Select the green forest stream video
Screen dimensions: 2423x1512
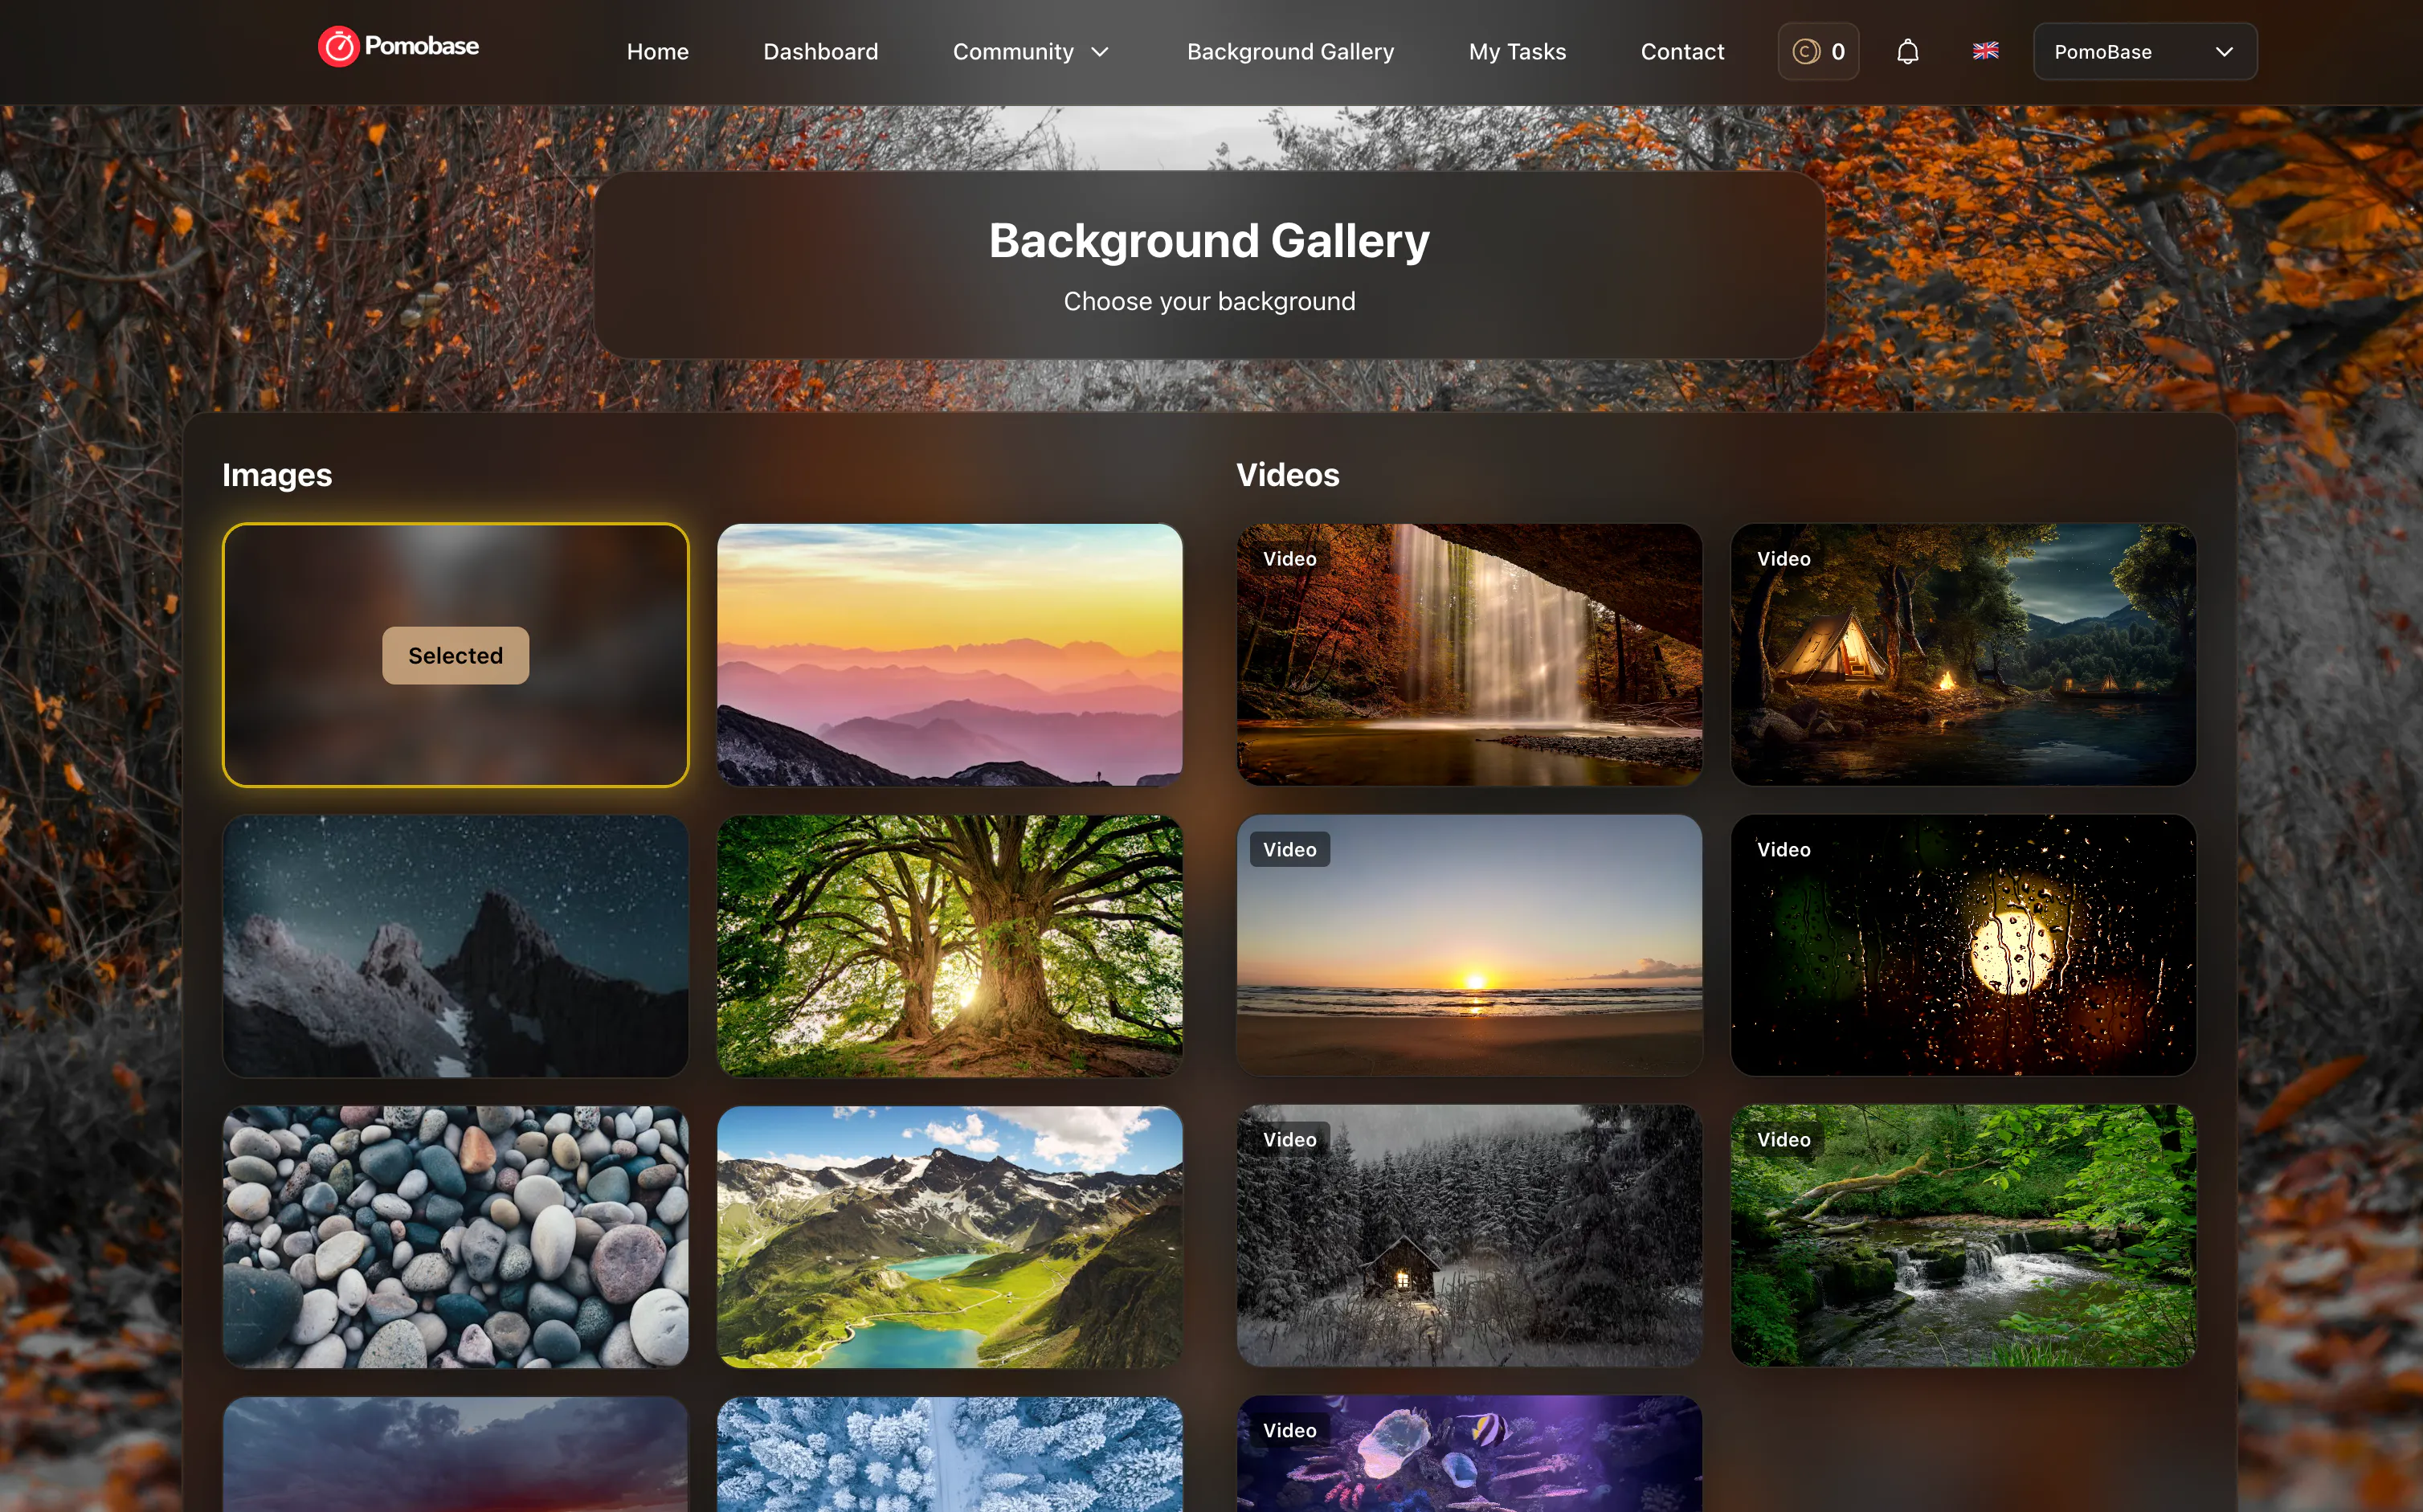coord(1963,1236)
